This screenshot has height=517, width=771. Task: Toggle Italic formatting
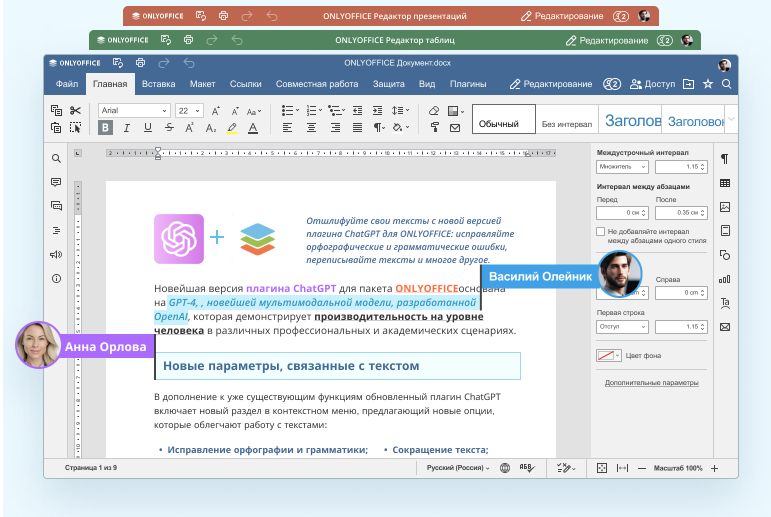click(127, 128)
